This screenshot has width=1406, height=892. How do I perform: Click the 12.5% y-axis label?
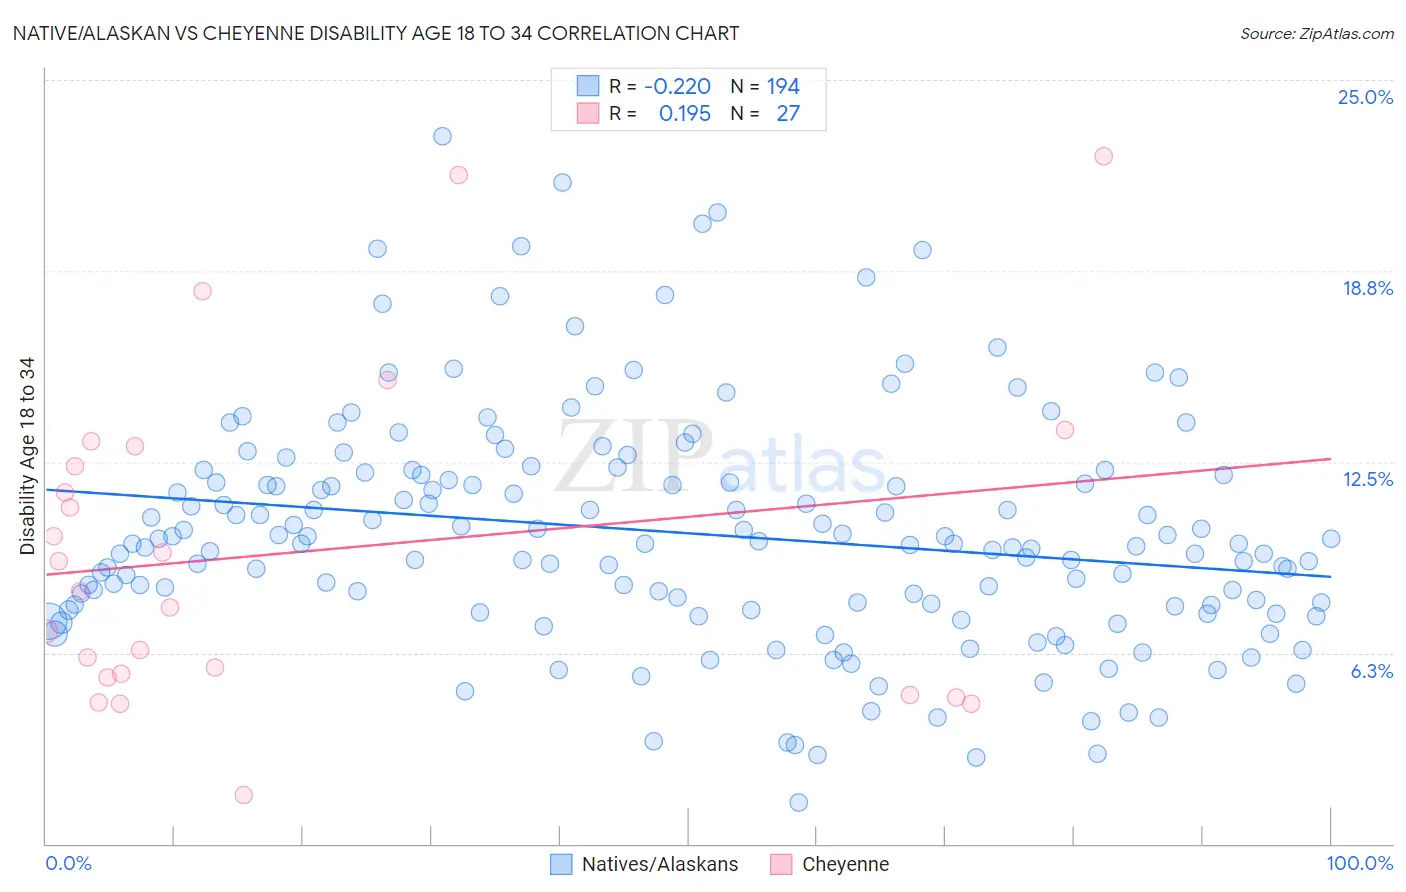pyautogui.click(x=1368, y=479)
